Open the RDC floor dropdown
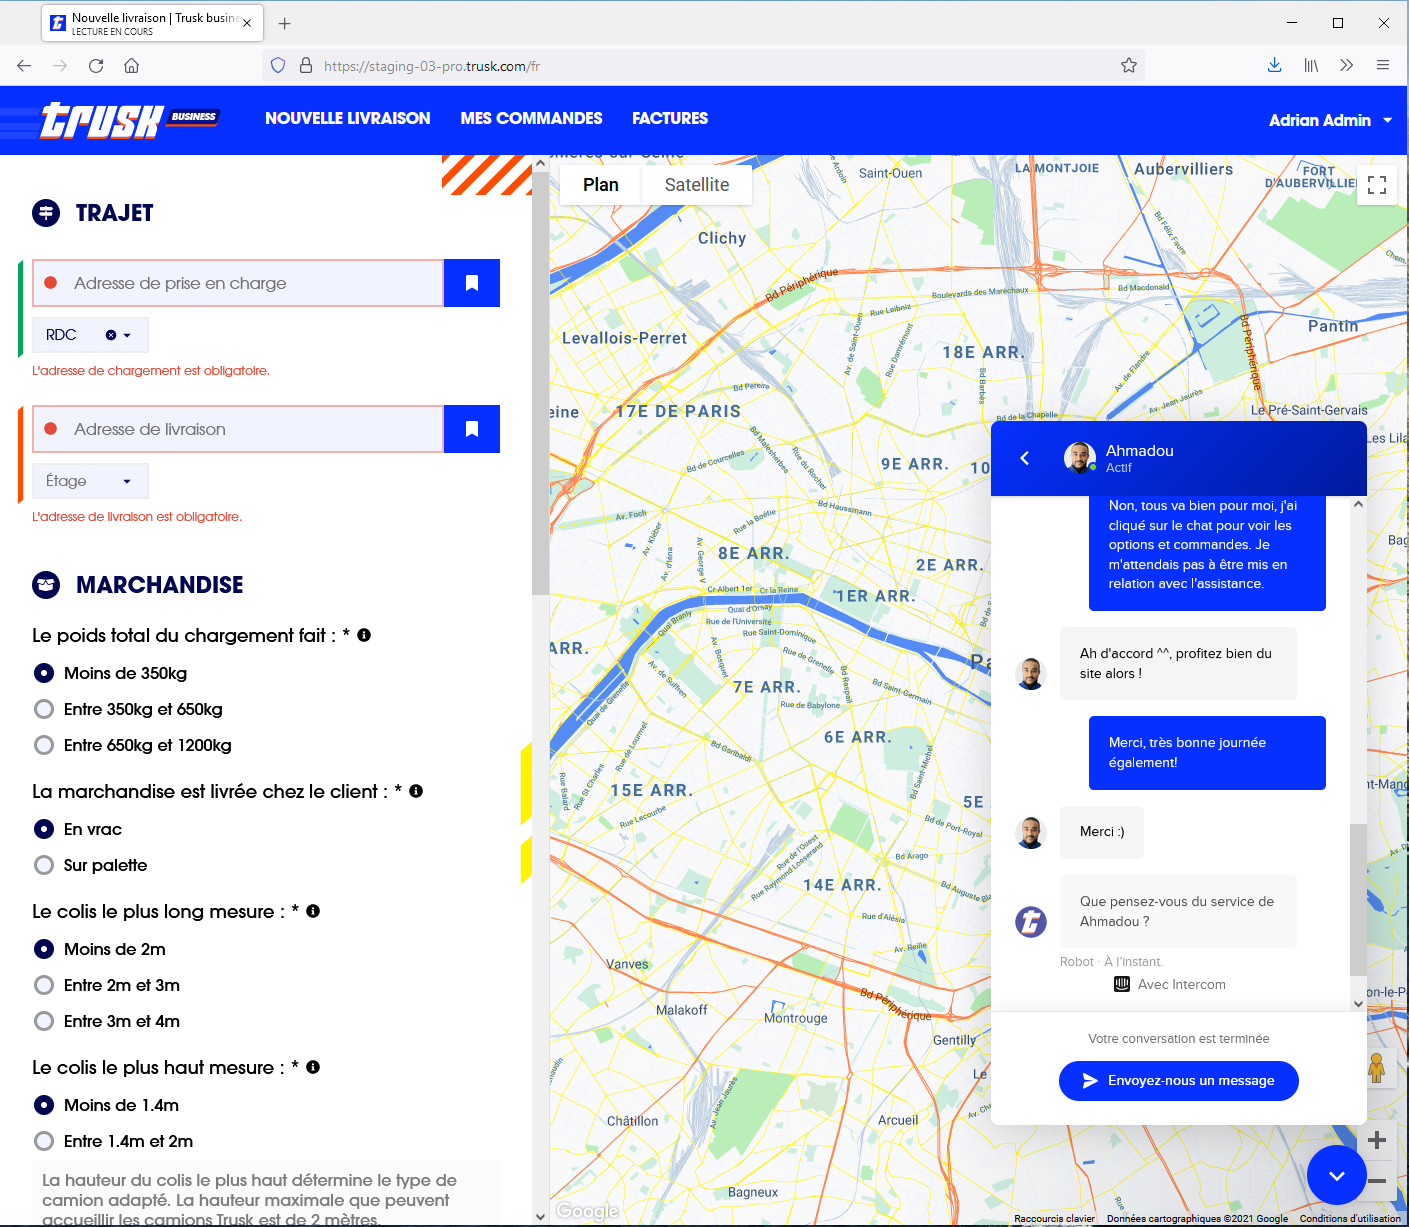 click(x=127, y=335)
